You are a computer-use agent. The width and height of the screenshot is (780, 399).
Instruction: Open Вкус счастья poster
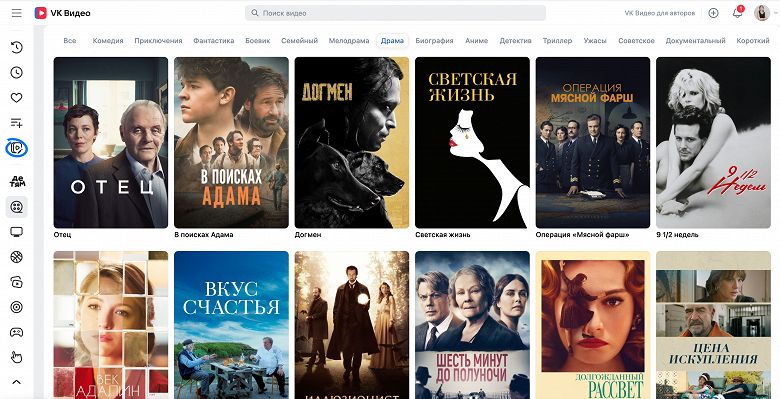click(x=231, y=325)
